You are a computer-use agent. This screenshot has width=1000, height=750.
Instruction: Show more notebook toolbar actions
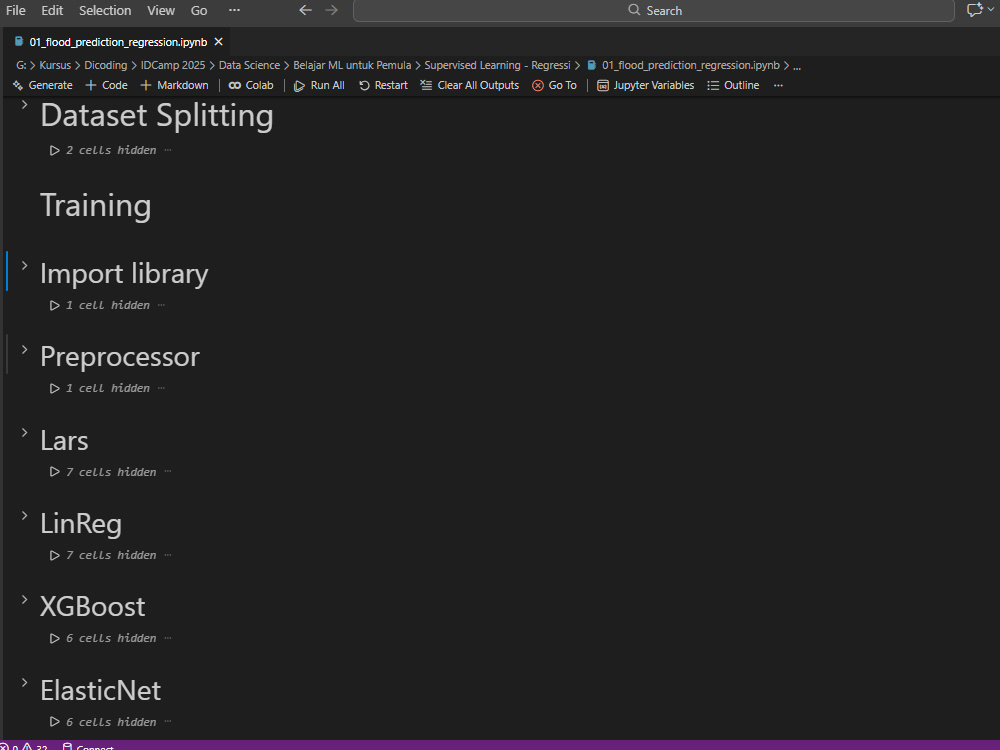[778, 85]
